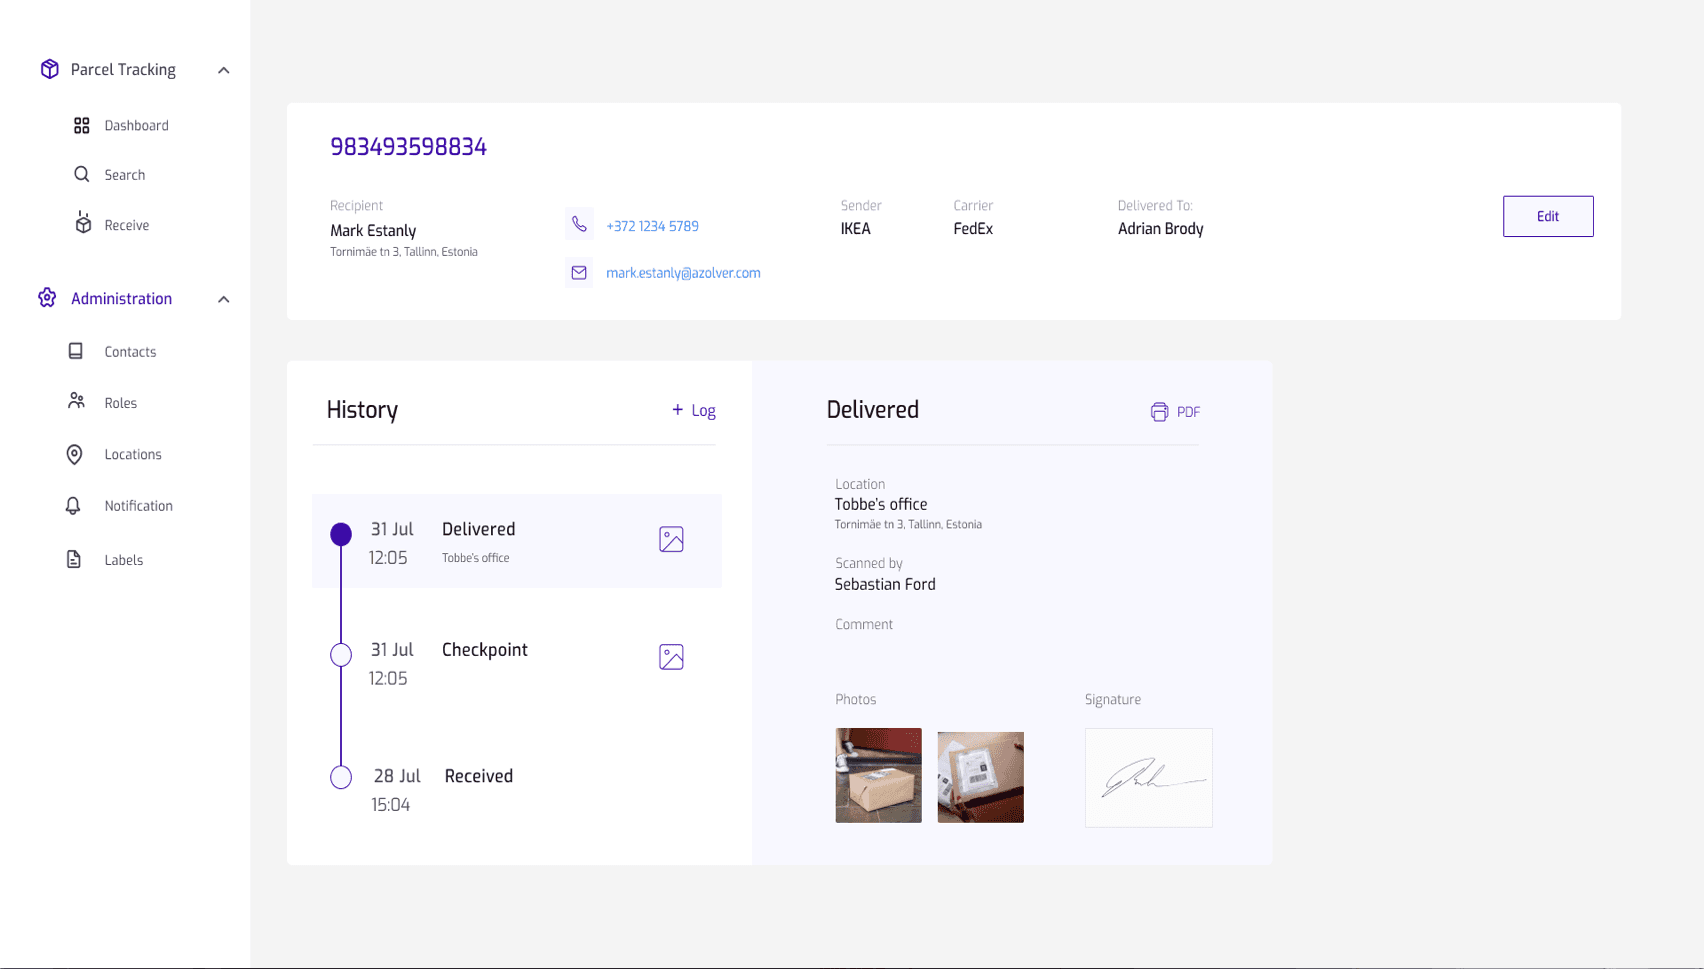Open the first parcel photo thumbnail

click(x=878, y=776)
